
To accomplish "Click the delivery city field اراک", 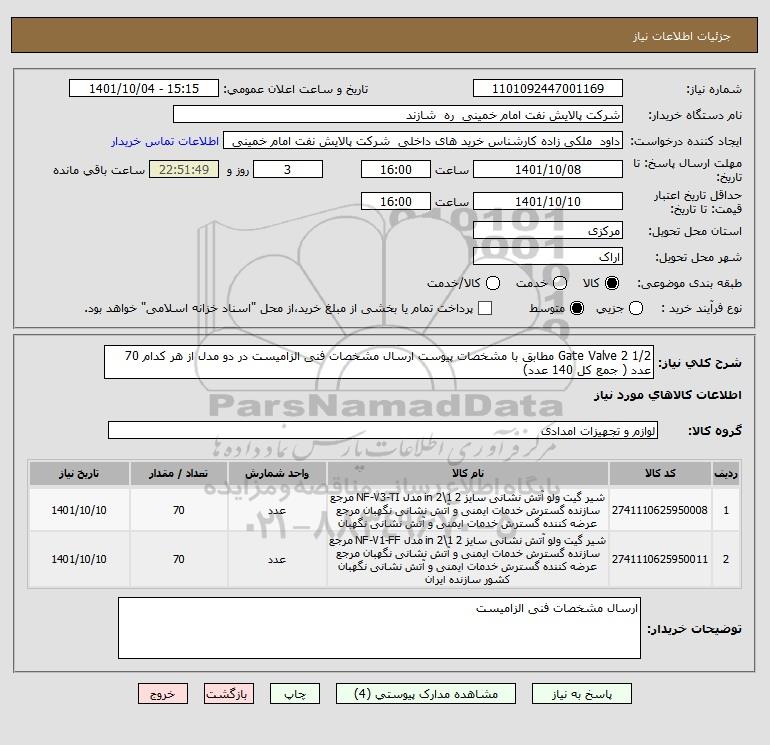I will click(x=548, y=256).
